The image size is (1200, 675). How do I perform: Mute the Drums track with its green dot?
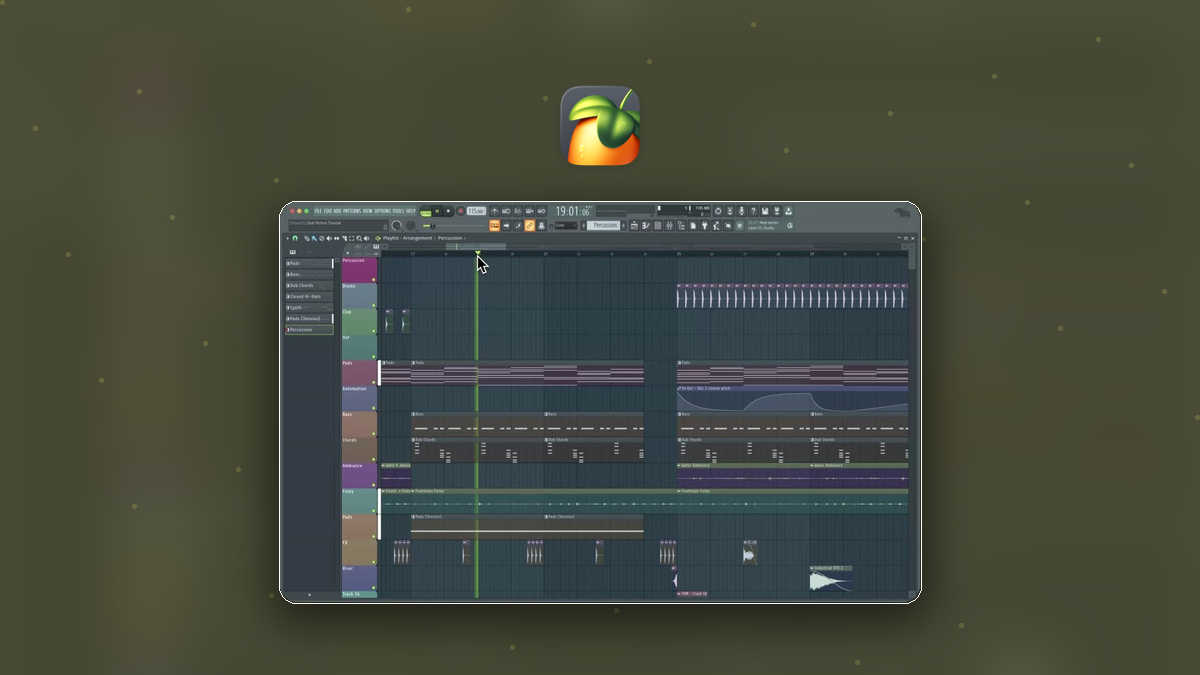click(374, 305)
